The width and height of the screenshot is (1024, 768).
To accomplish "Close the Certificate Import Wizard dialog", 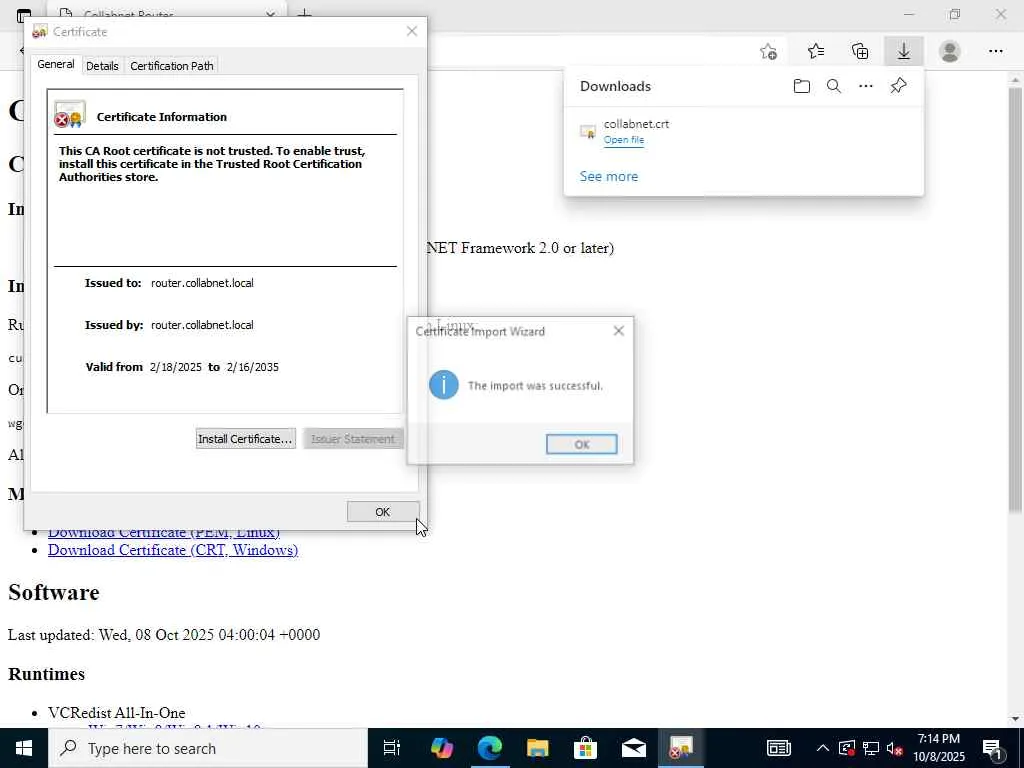I will [x=618, y=331].
